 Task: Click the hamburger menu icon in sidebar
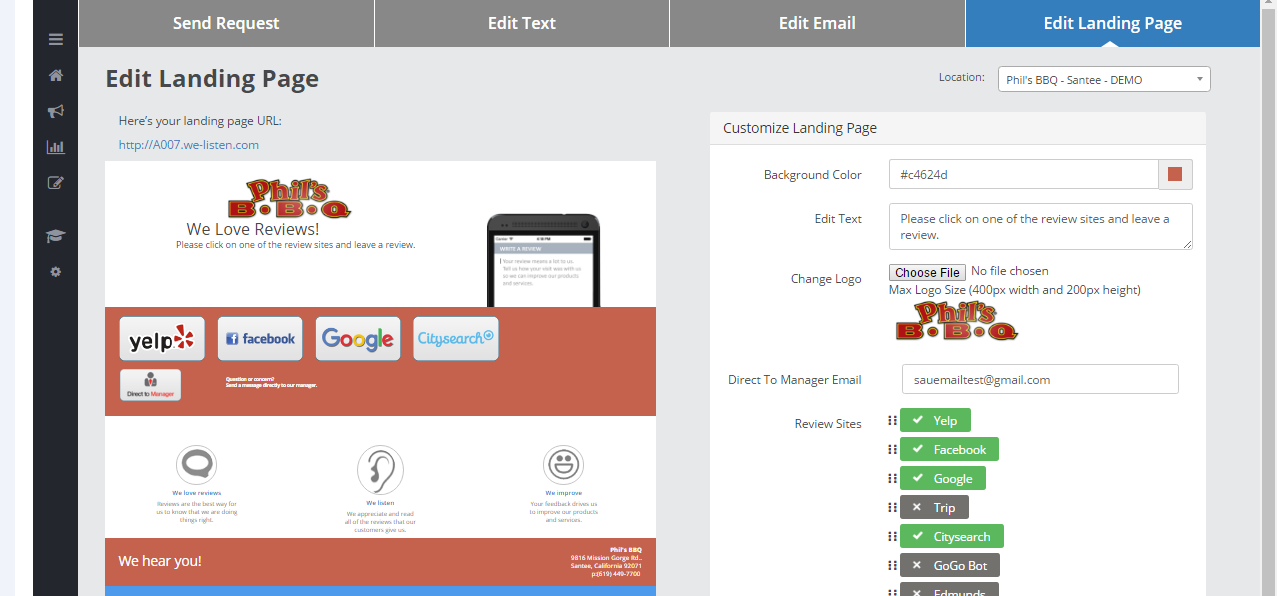coord(56,40)
